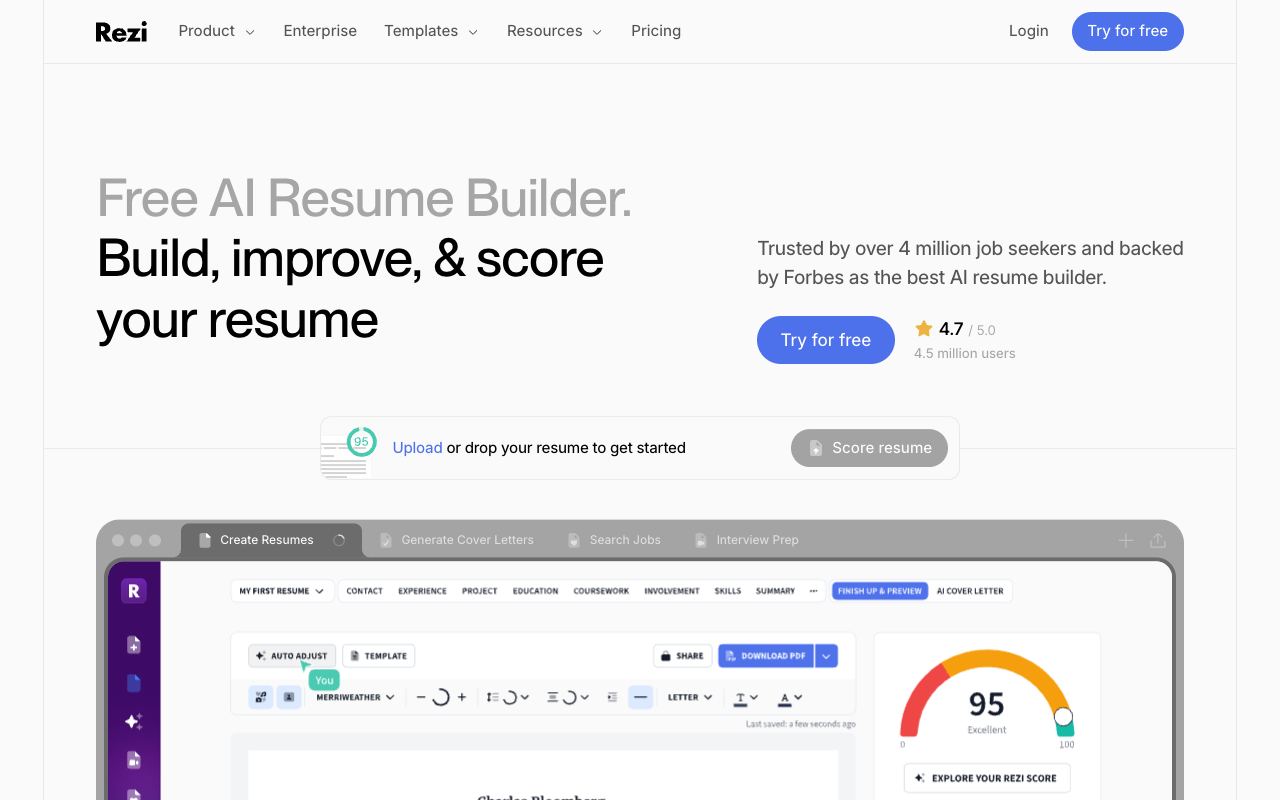Open the Enterprise page
This screenshot has height=800, width=1280.
pyautogui.click(x=320, y=31)
